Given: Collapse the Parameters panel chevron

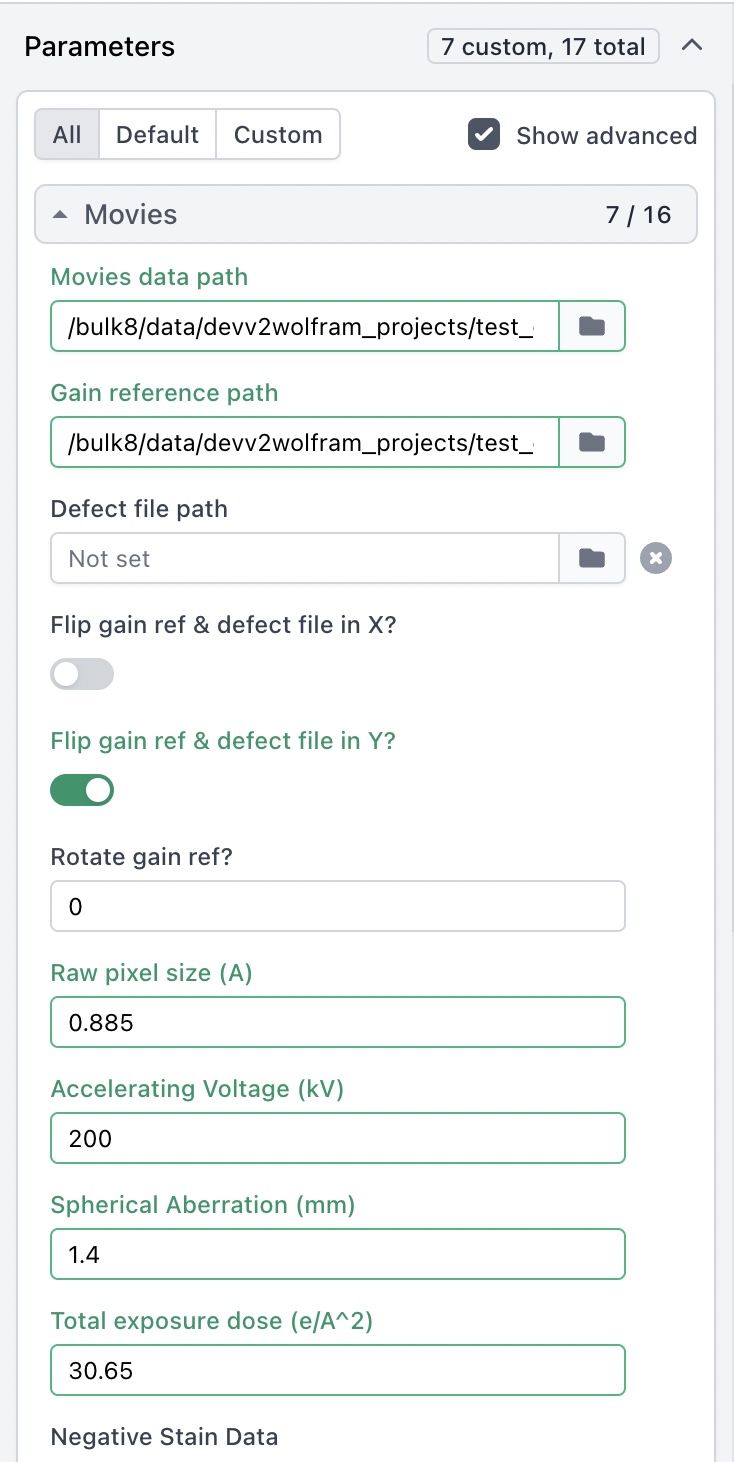Looking at the screenshot, I should (x=691, y=46).
